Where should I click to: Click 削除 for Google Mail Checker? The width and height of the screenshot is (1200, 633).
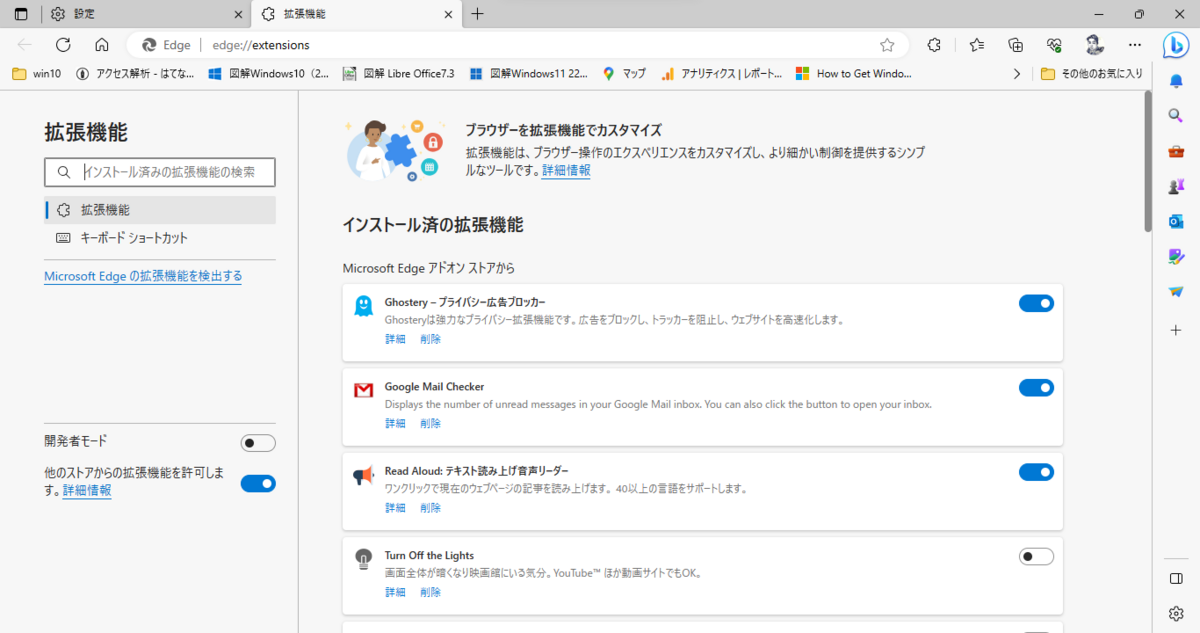coord(430,423)
